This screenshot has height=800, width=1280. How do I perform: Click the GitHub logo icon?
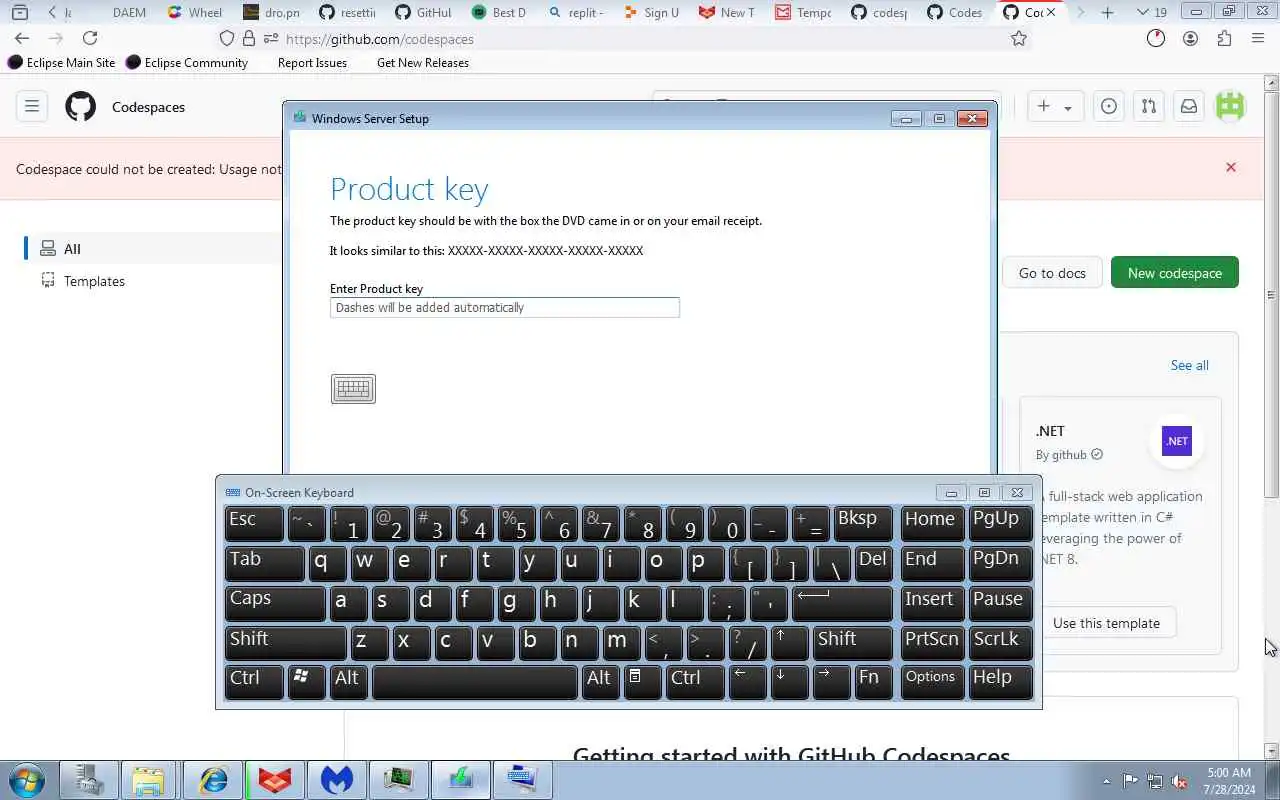(81, 106)
